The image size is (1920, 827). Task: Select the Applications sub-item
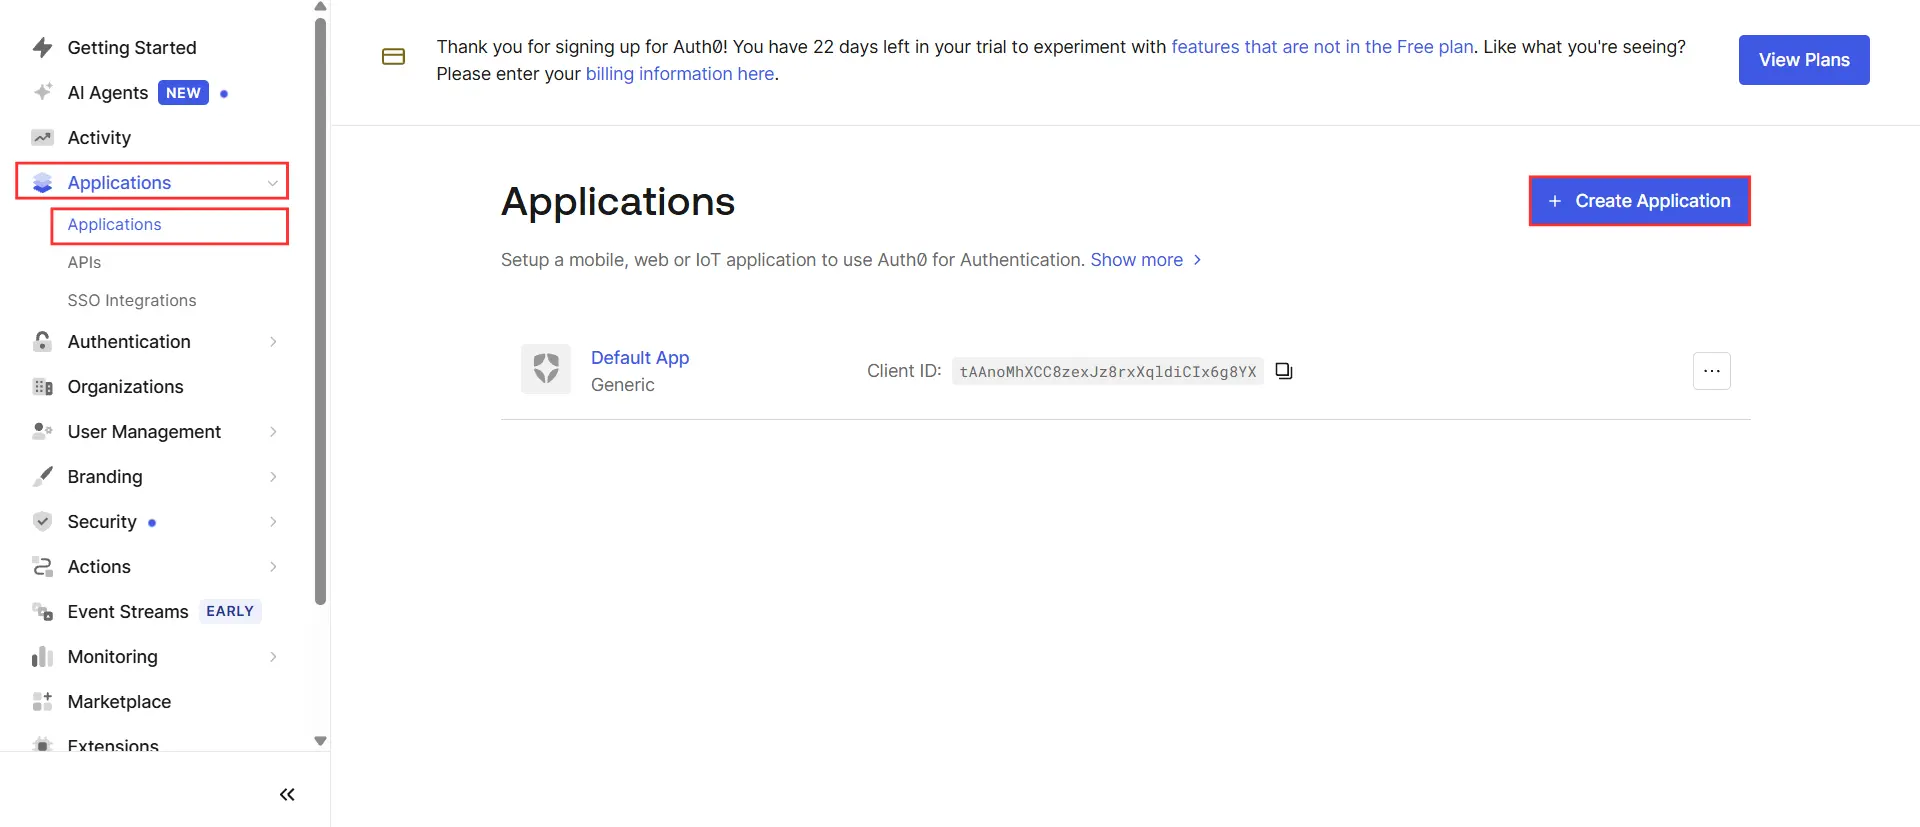pos(114,224)
